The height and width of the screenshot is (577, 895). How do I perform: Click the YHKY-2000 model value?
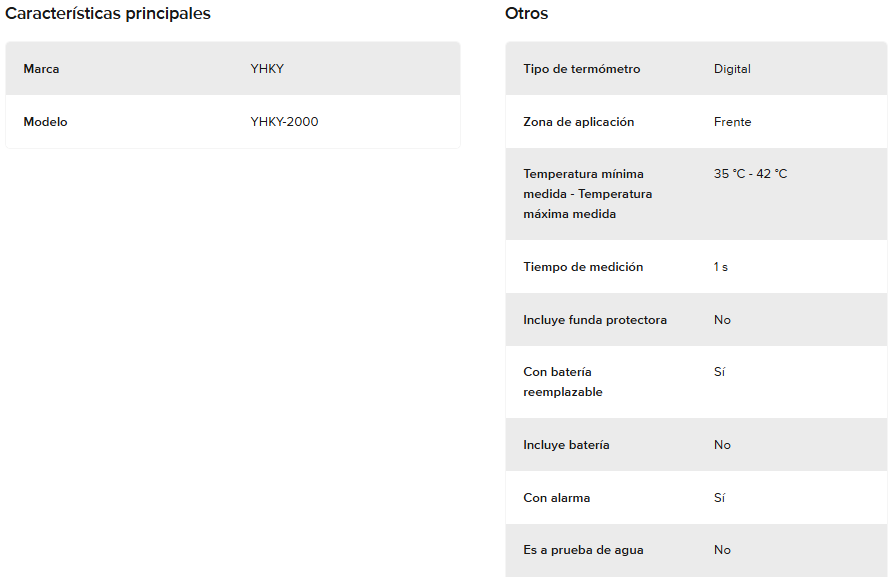[x=284, y=122]
